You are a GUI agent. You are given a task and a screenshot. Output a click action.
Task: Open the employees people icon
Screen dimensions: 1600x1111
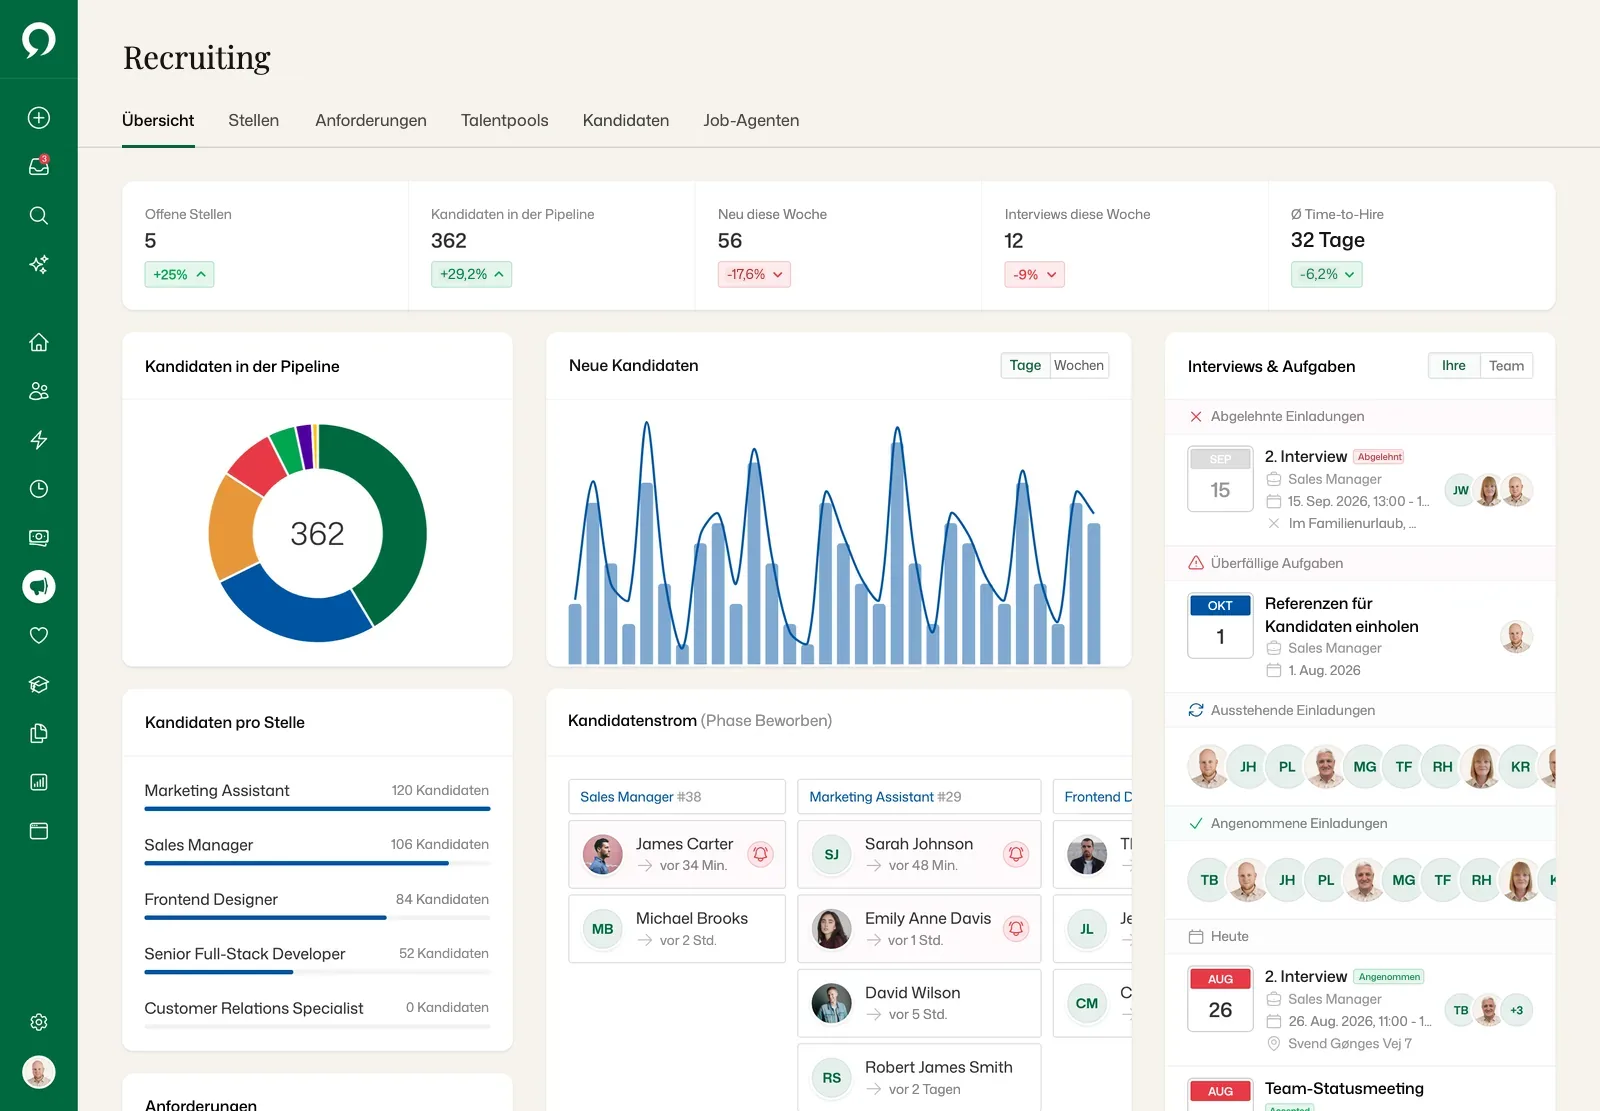coord(39,391)
